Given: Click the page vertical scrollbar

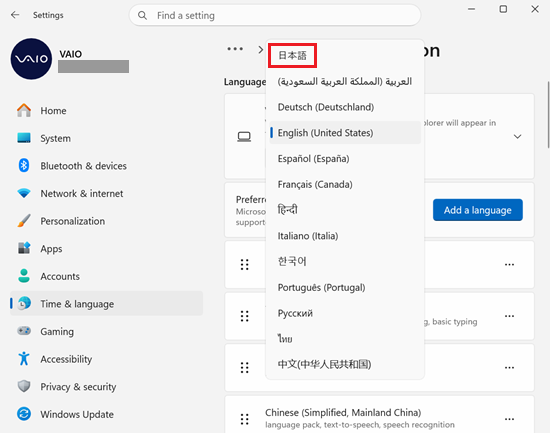Looking at the screenshot, I should click(548, 115).
